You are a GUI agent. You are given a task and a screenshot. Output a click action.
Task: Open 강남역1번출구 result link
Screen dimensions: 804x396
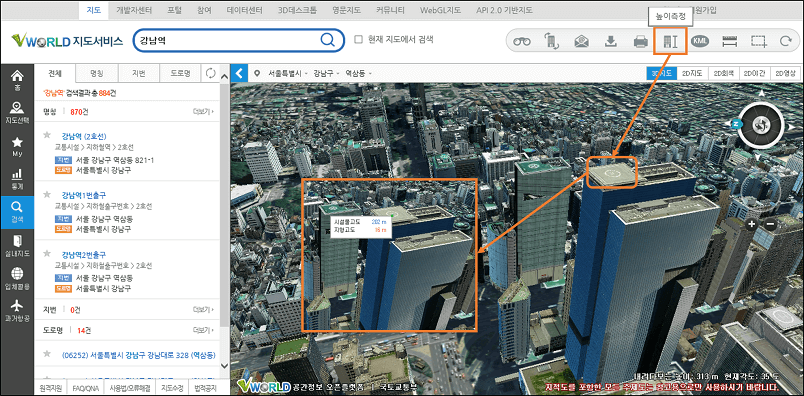84,195
